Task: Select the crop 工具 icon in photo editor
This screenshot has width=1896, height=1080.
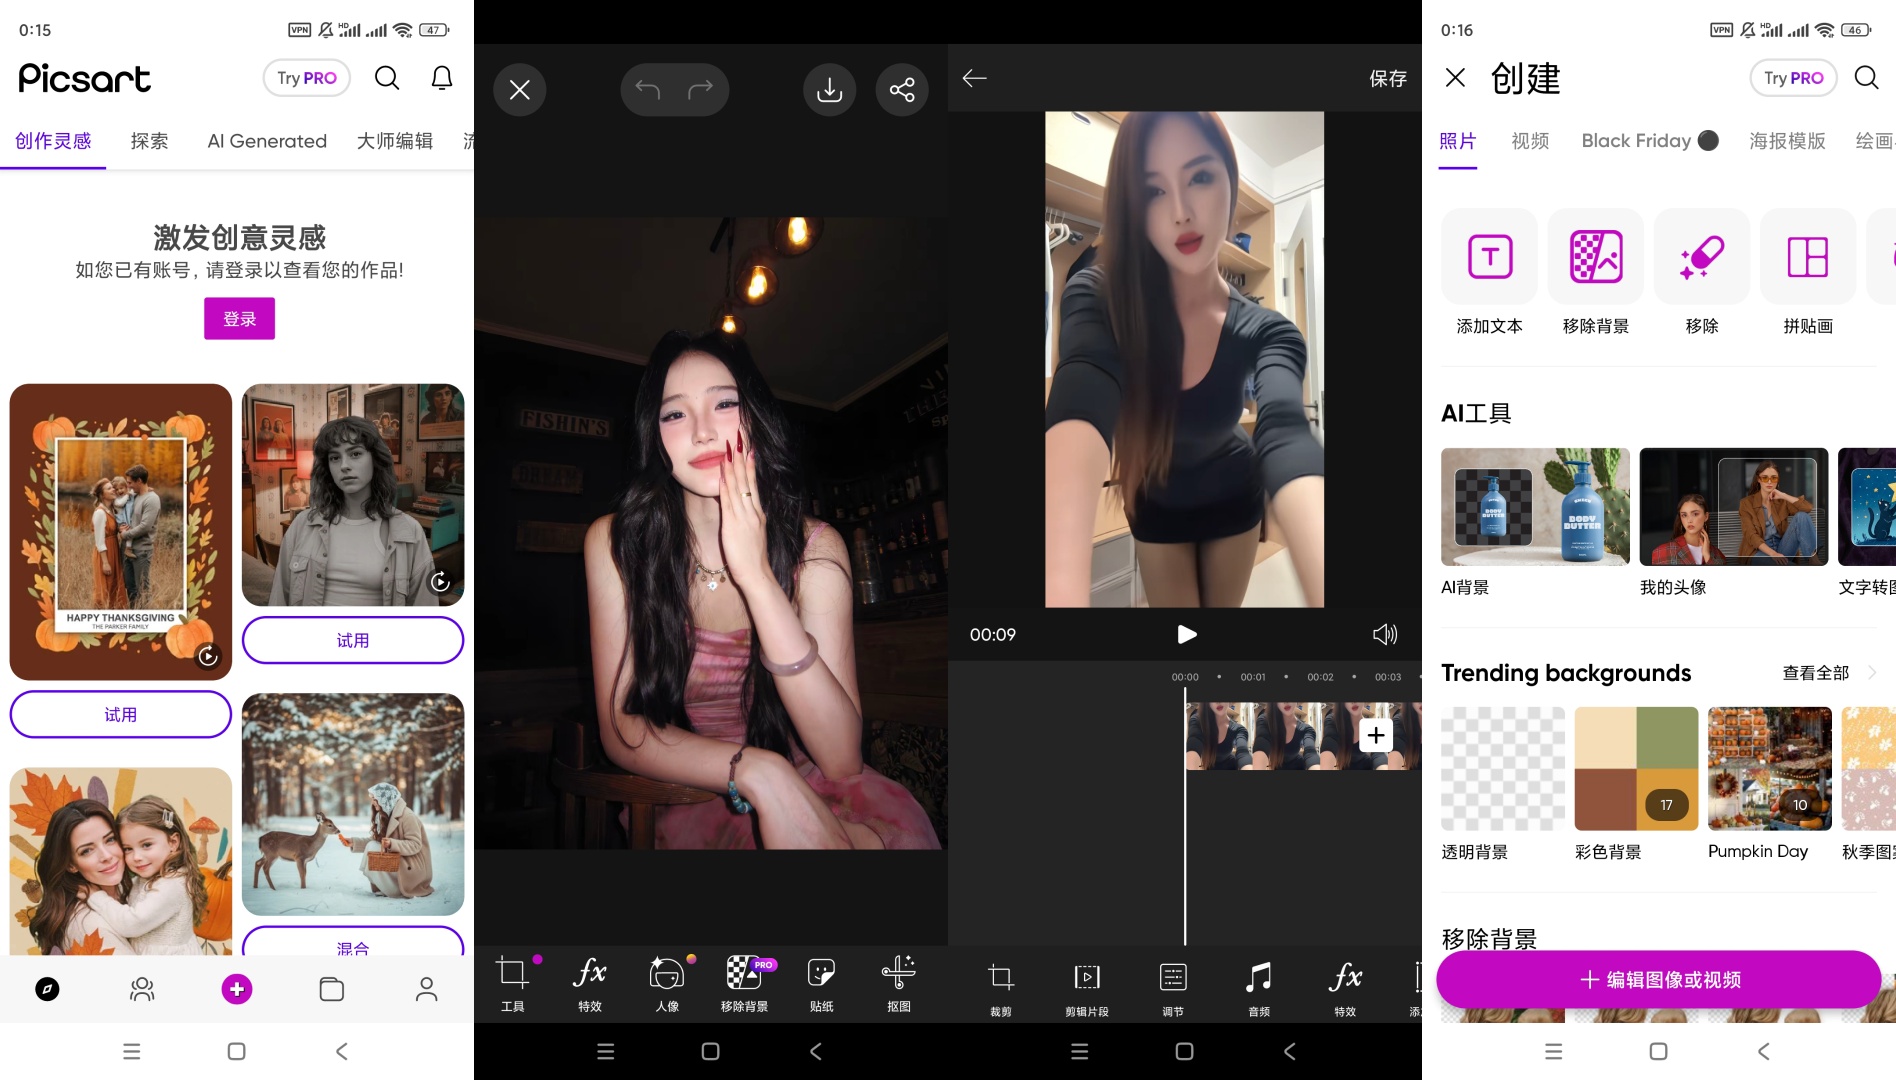Action: 512,982
